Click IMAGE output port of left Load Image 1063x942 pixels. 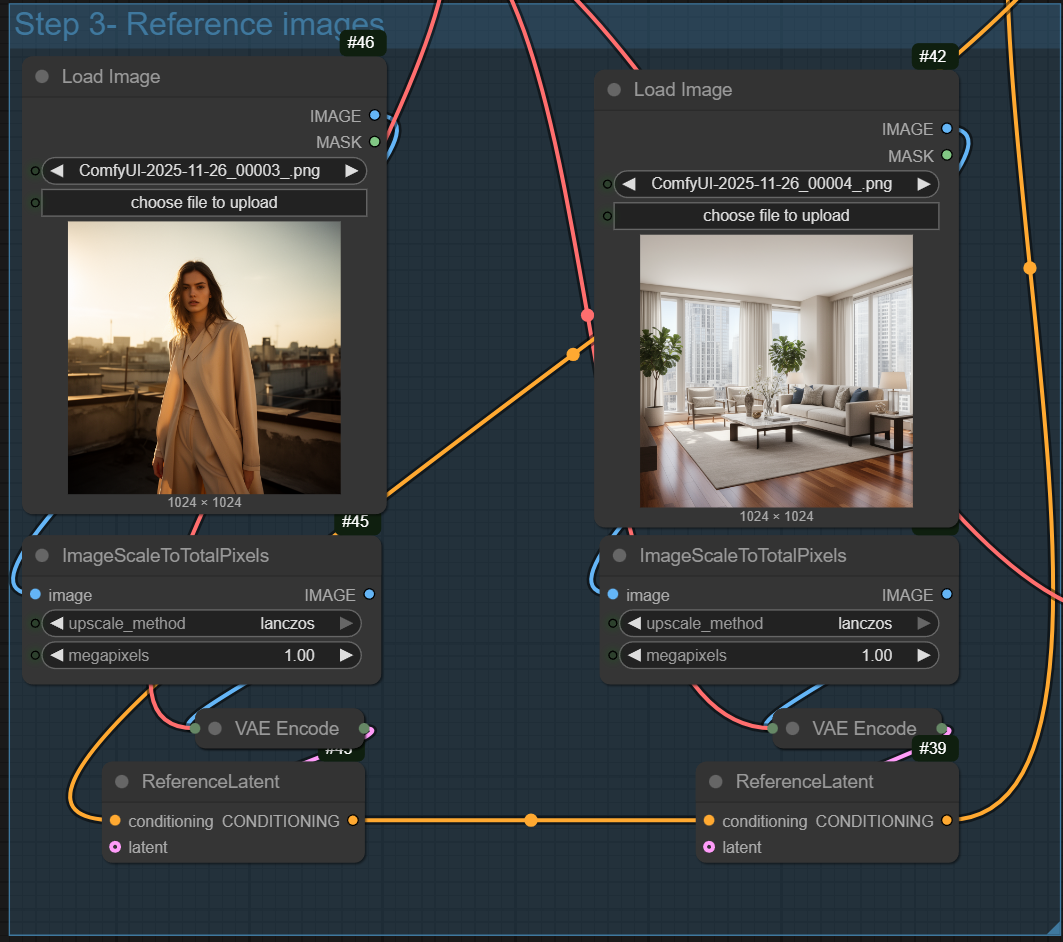point(374,116)
